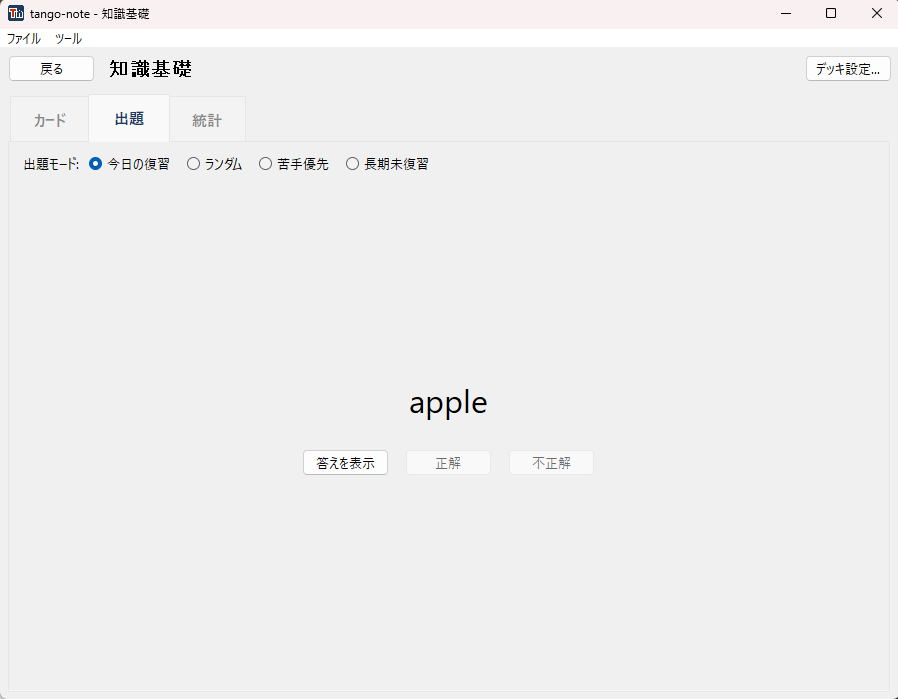This screenshot has height=699, width=898.
Task: Switch to the 統計 tab
Action: pyautogui.click(x=207, y=120)
